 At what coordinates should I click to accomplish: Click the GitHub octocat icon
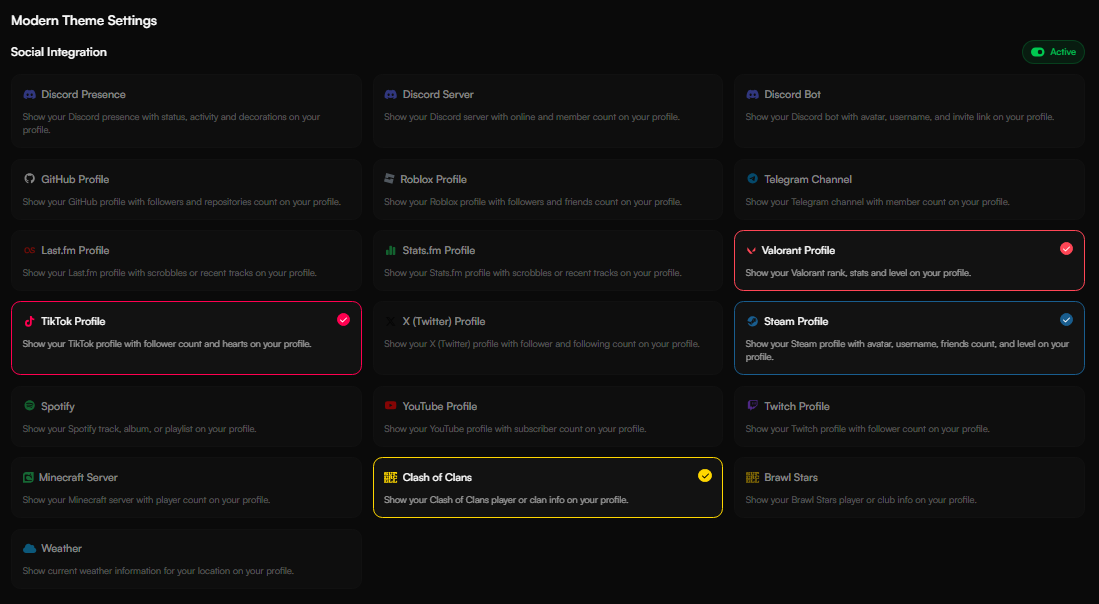pyautogui.click(x=29, y=179)
